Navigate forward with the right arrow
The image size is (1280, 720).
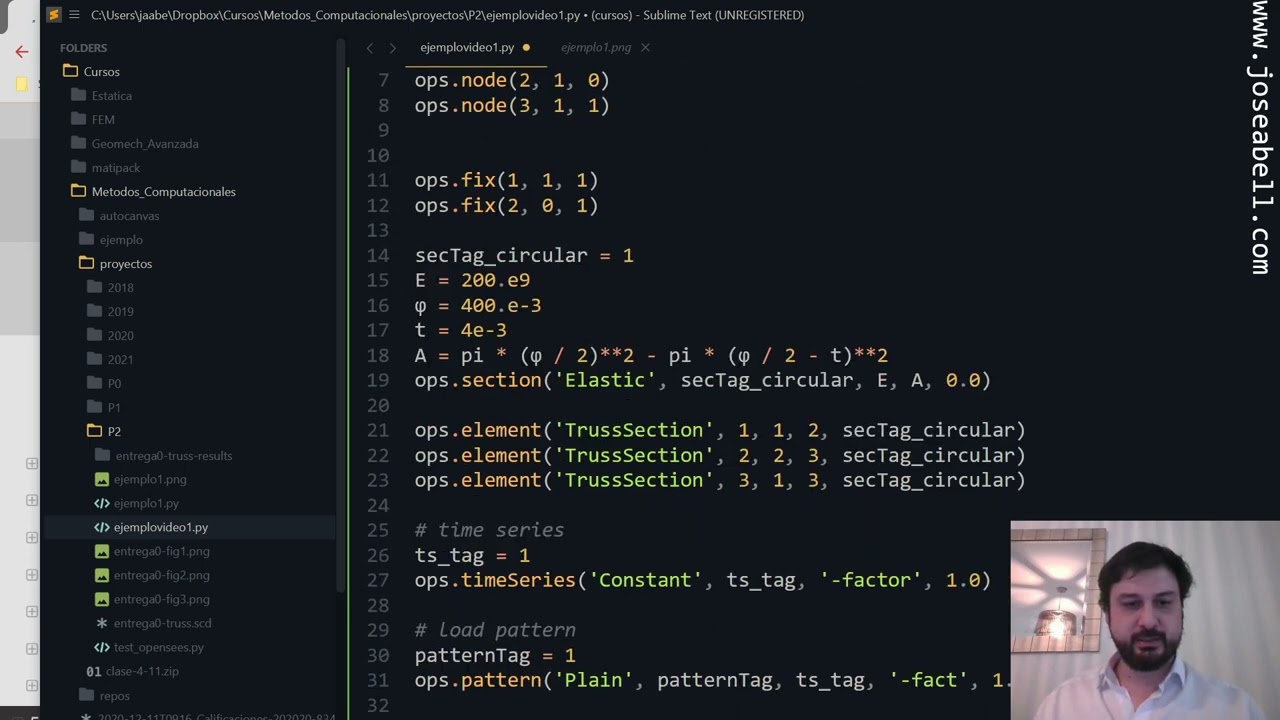(x=392, y=47)
